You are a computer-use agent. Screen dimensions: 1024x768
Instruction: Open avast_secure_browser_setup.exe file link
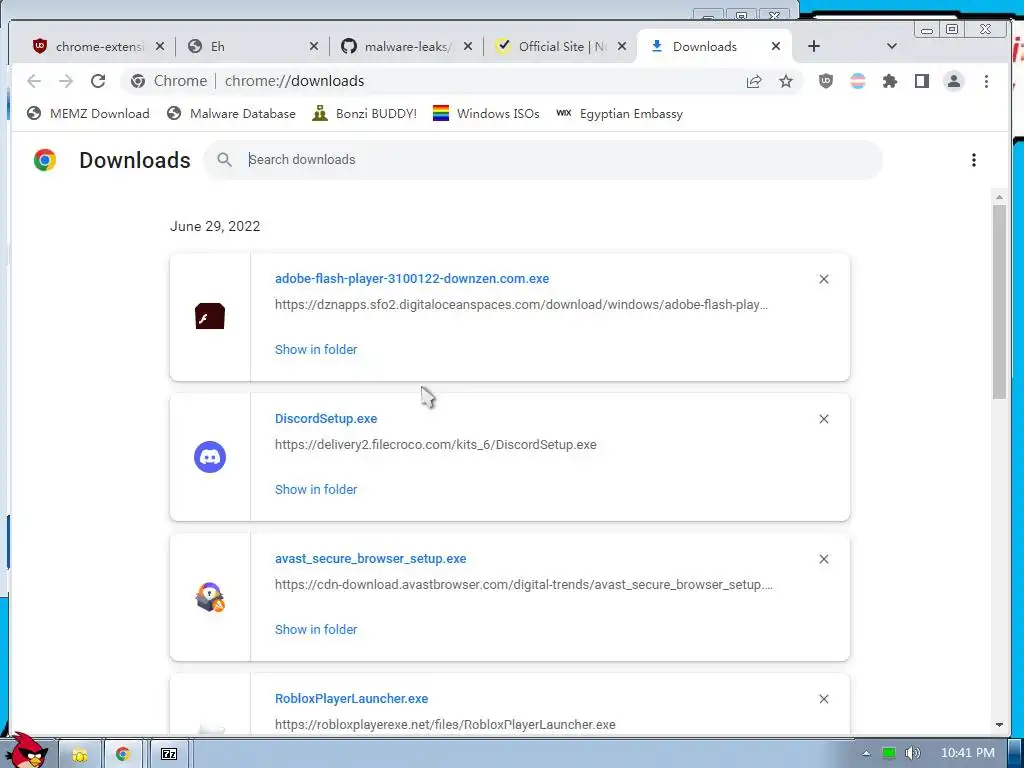370,559
